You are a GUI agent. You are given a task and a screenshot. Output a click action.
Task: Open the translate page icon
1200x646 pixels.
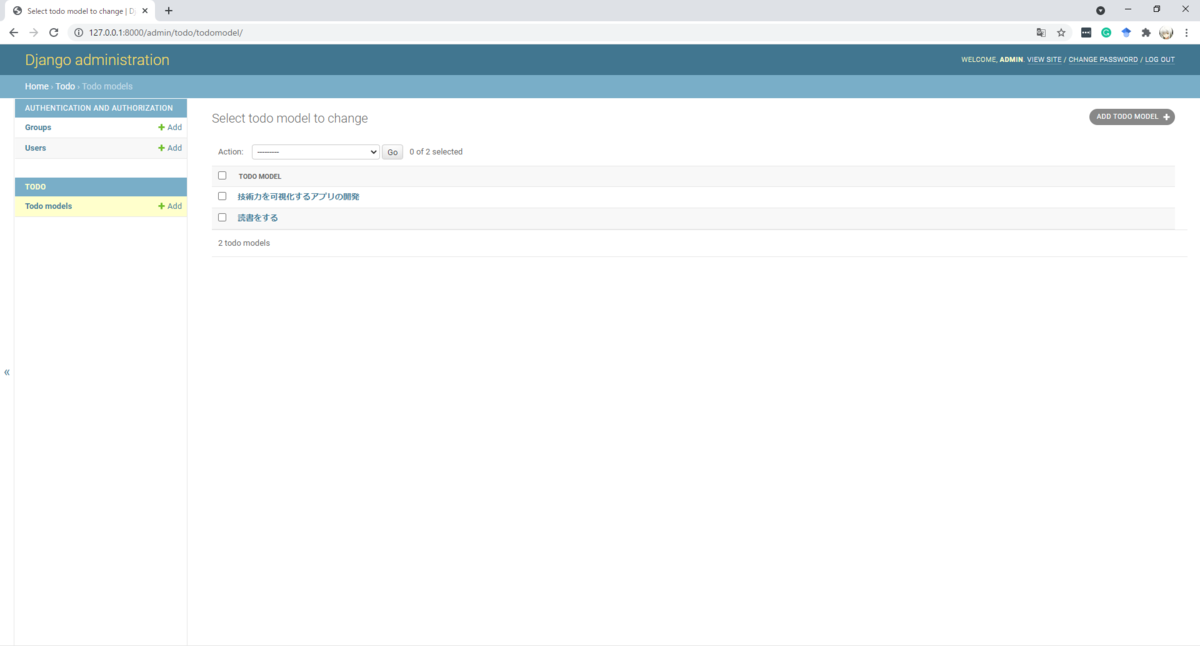click(1041, 32)
